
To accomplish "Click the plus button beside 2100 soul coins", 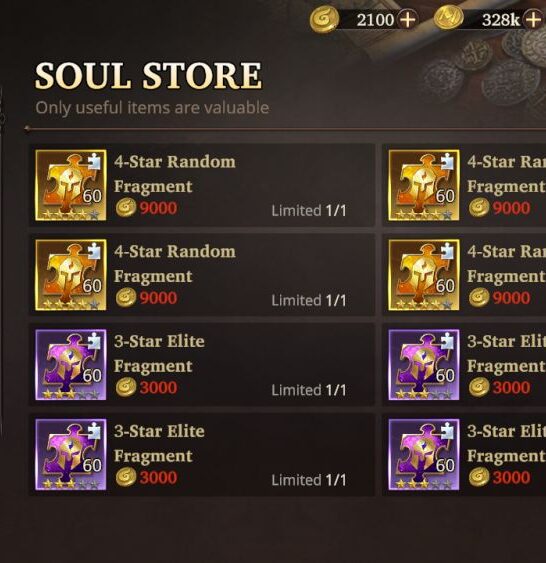I will point(408,19).
